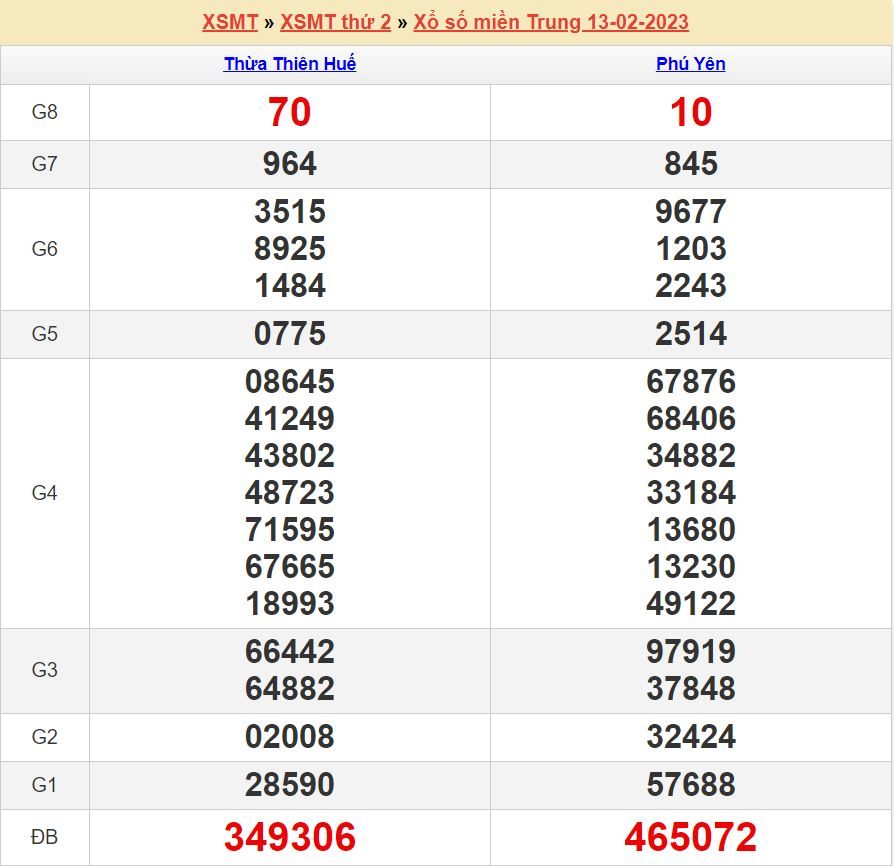
Task: Select the G8 row label
Action: pos(44,112)
